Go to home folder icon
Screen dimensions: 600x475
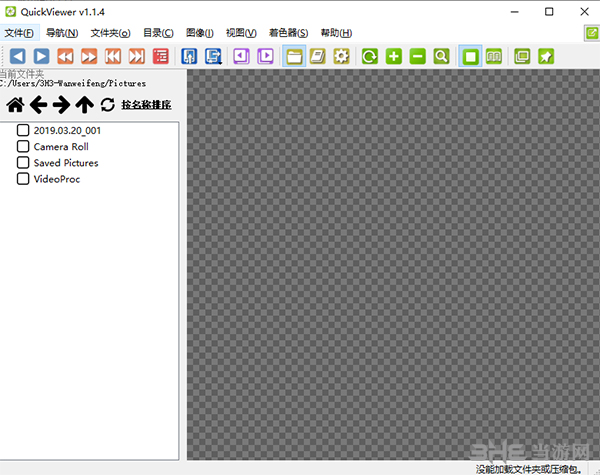coord(15,105)
